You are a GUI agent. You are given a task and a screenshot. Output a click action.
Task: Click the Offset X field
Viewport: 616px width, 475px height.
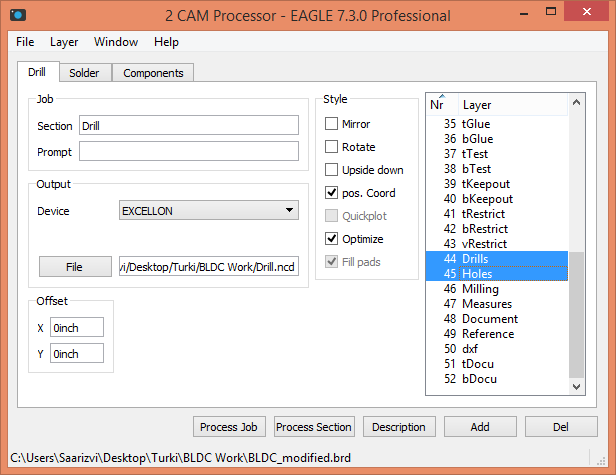point(77,327)
